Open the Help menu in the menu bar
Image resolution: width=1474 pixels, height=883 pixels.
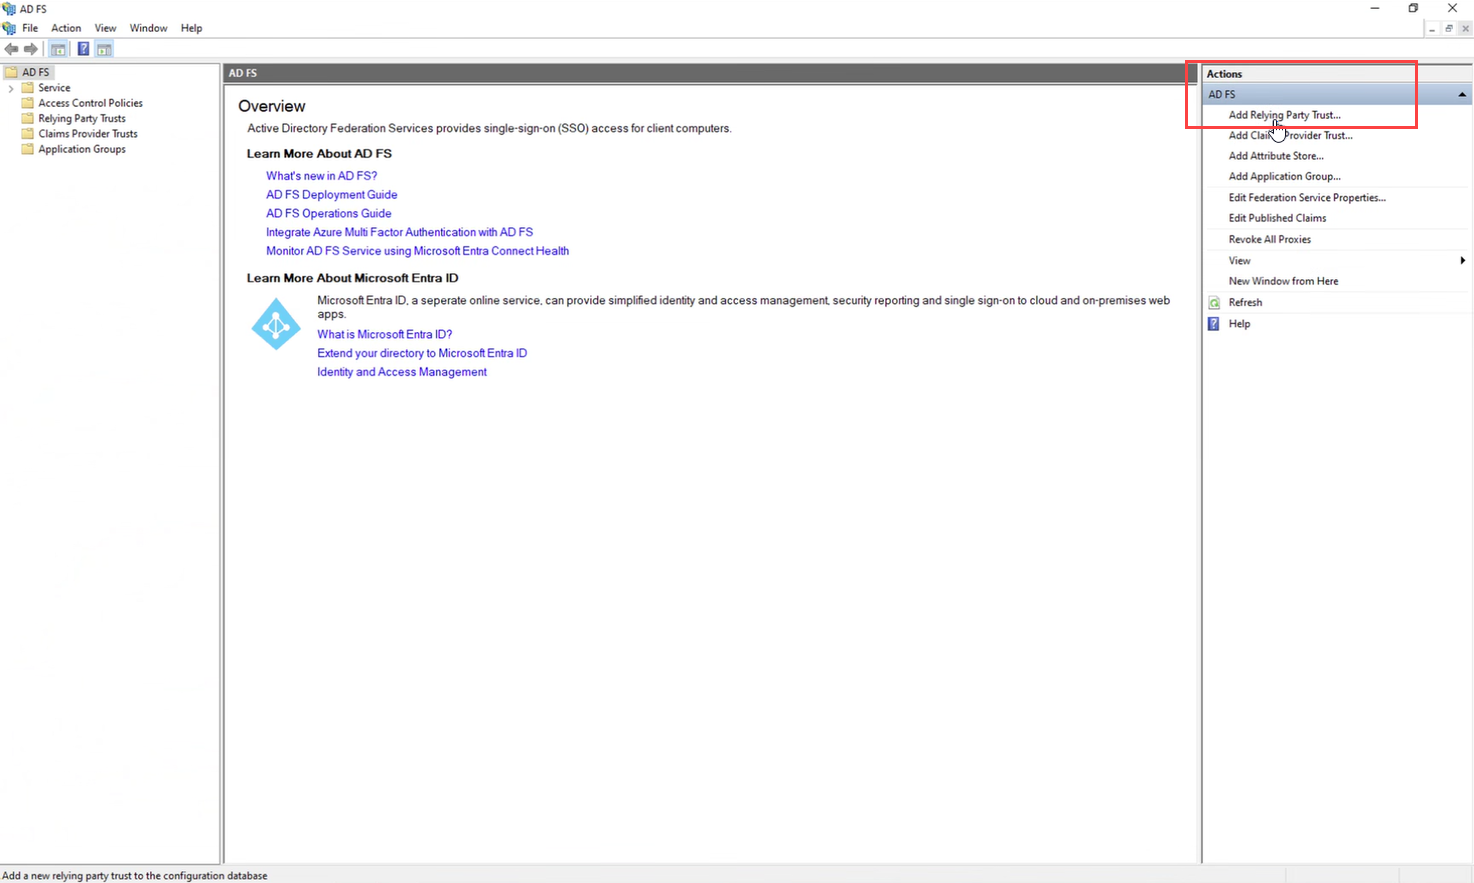pos(191,28)
